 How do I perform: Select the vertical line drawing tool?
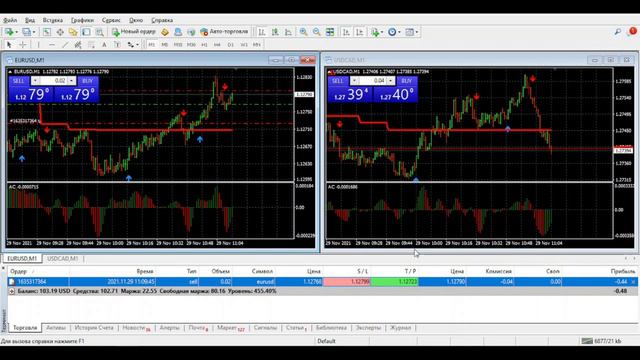click(38, 44)
